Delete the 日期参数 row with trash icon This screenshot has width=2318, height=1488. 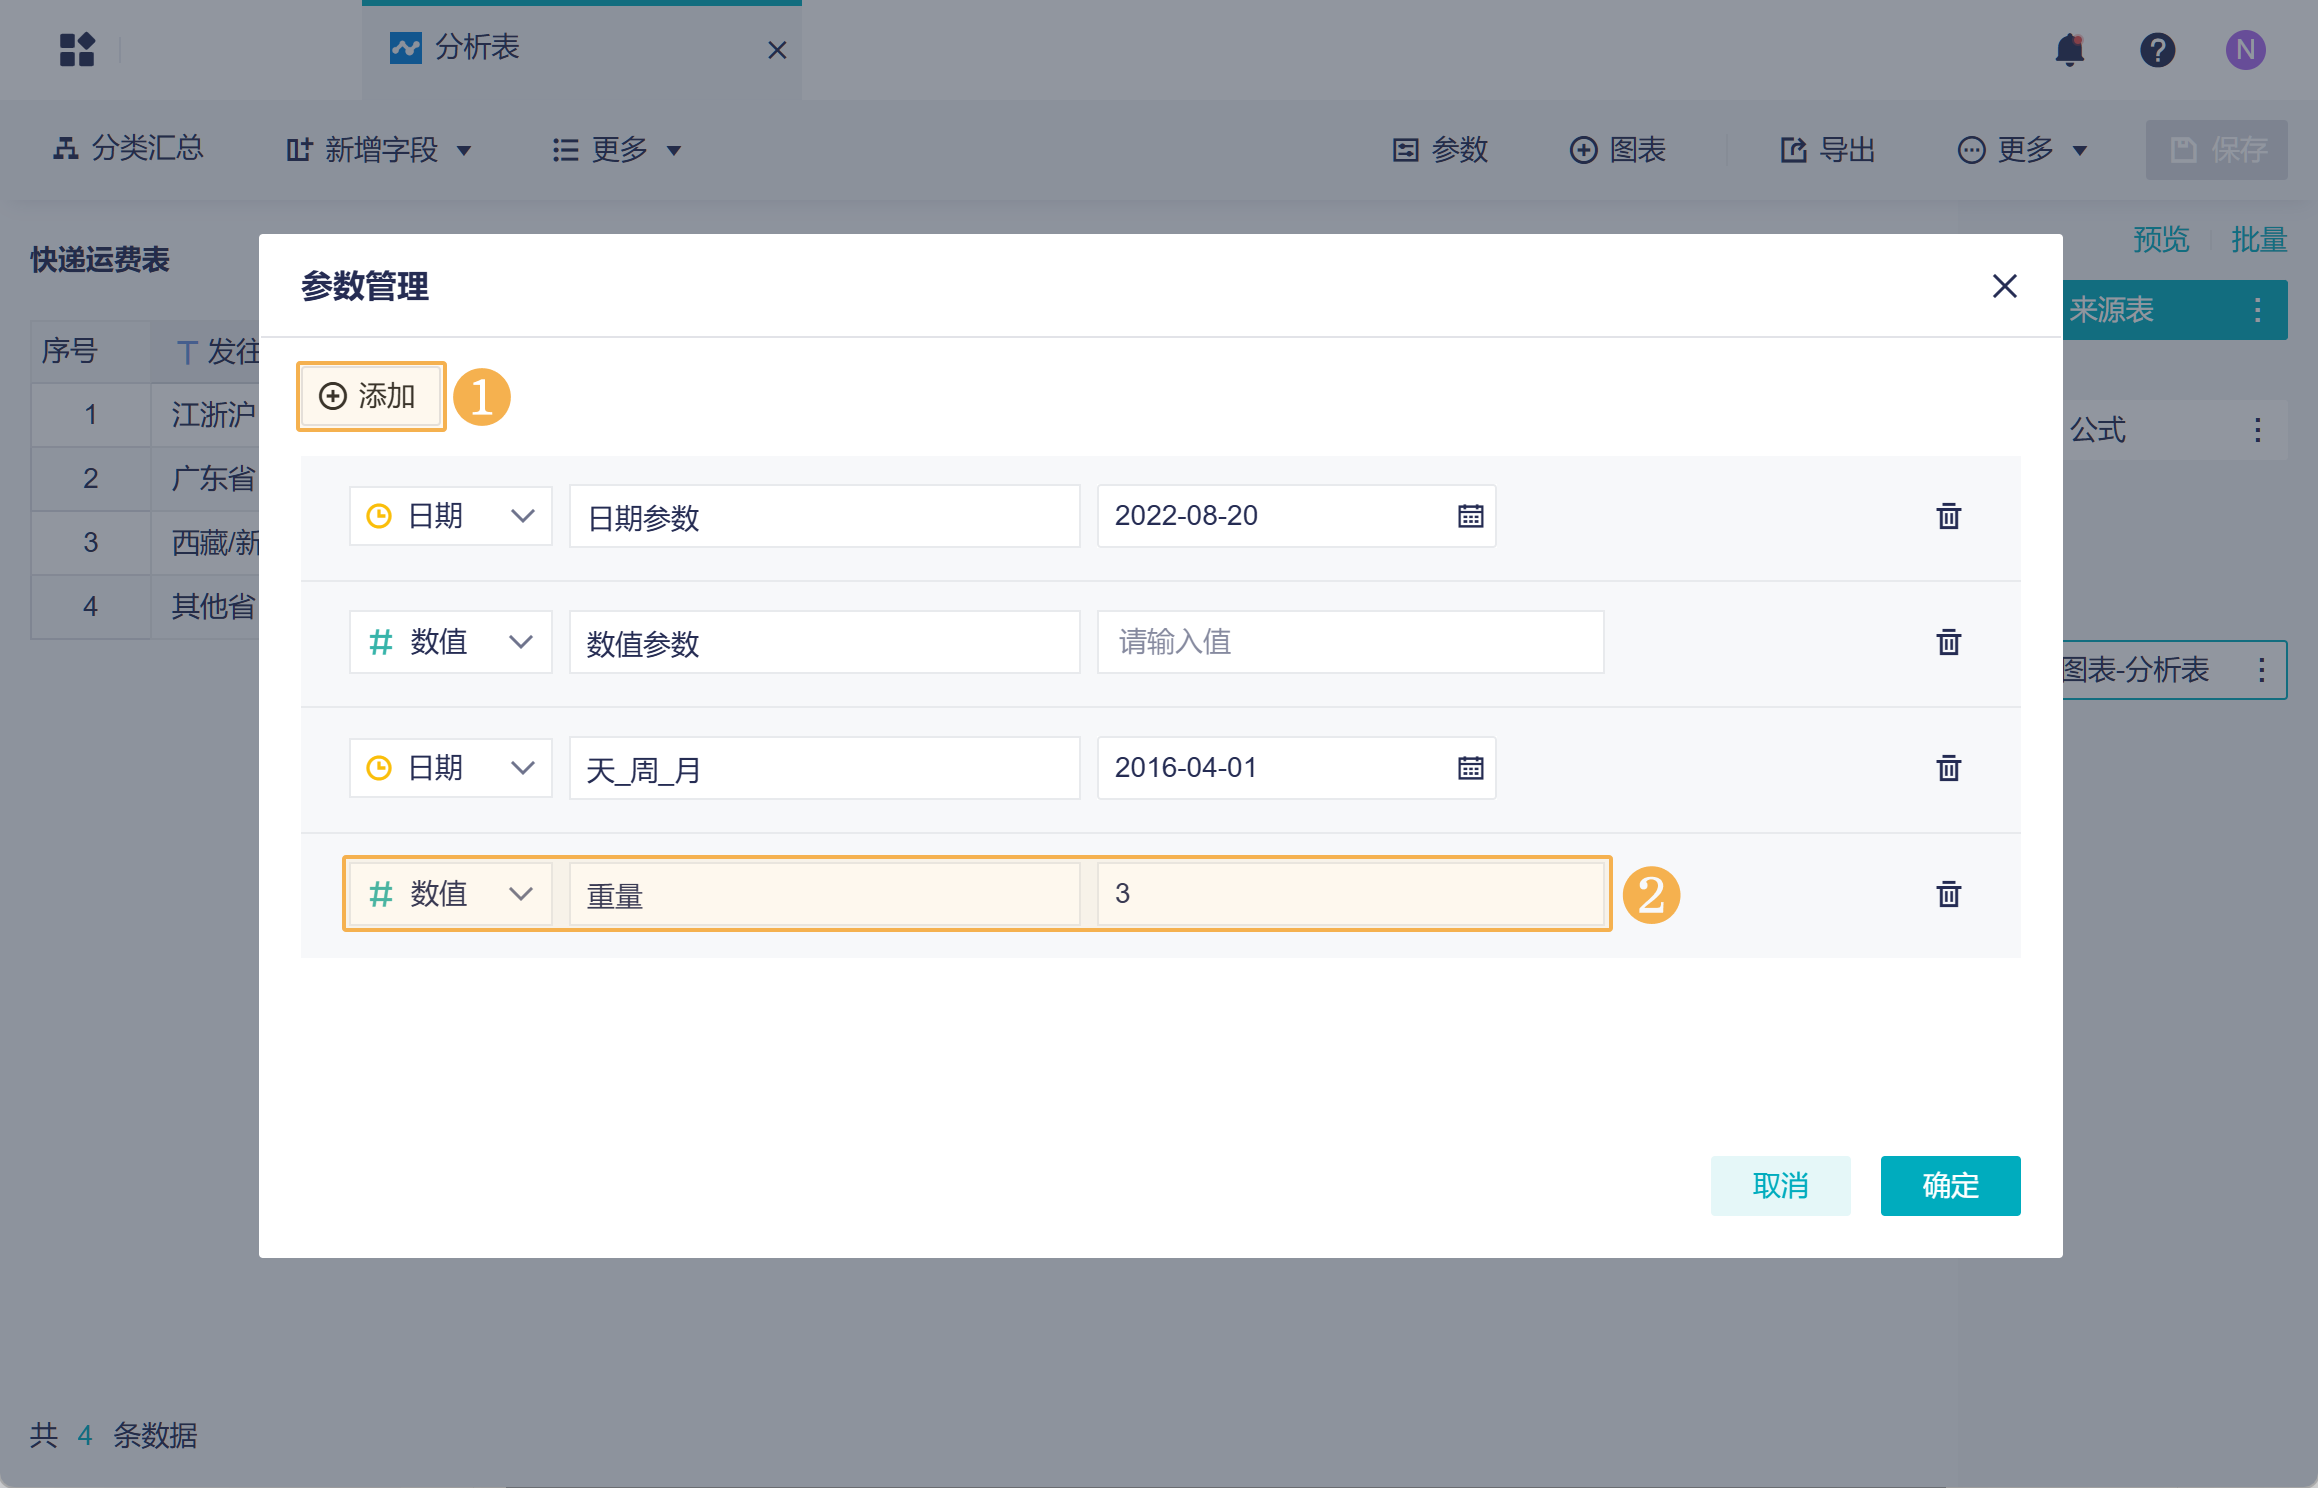[x=1948, y=516]
